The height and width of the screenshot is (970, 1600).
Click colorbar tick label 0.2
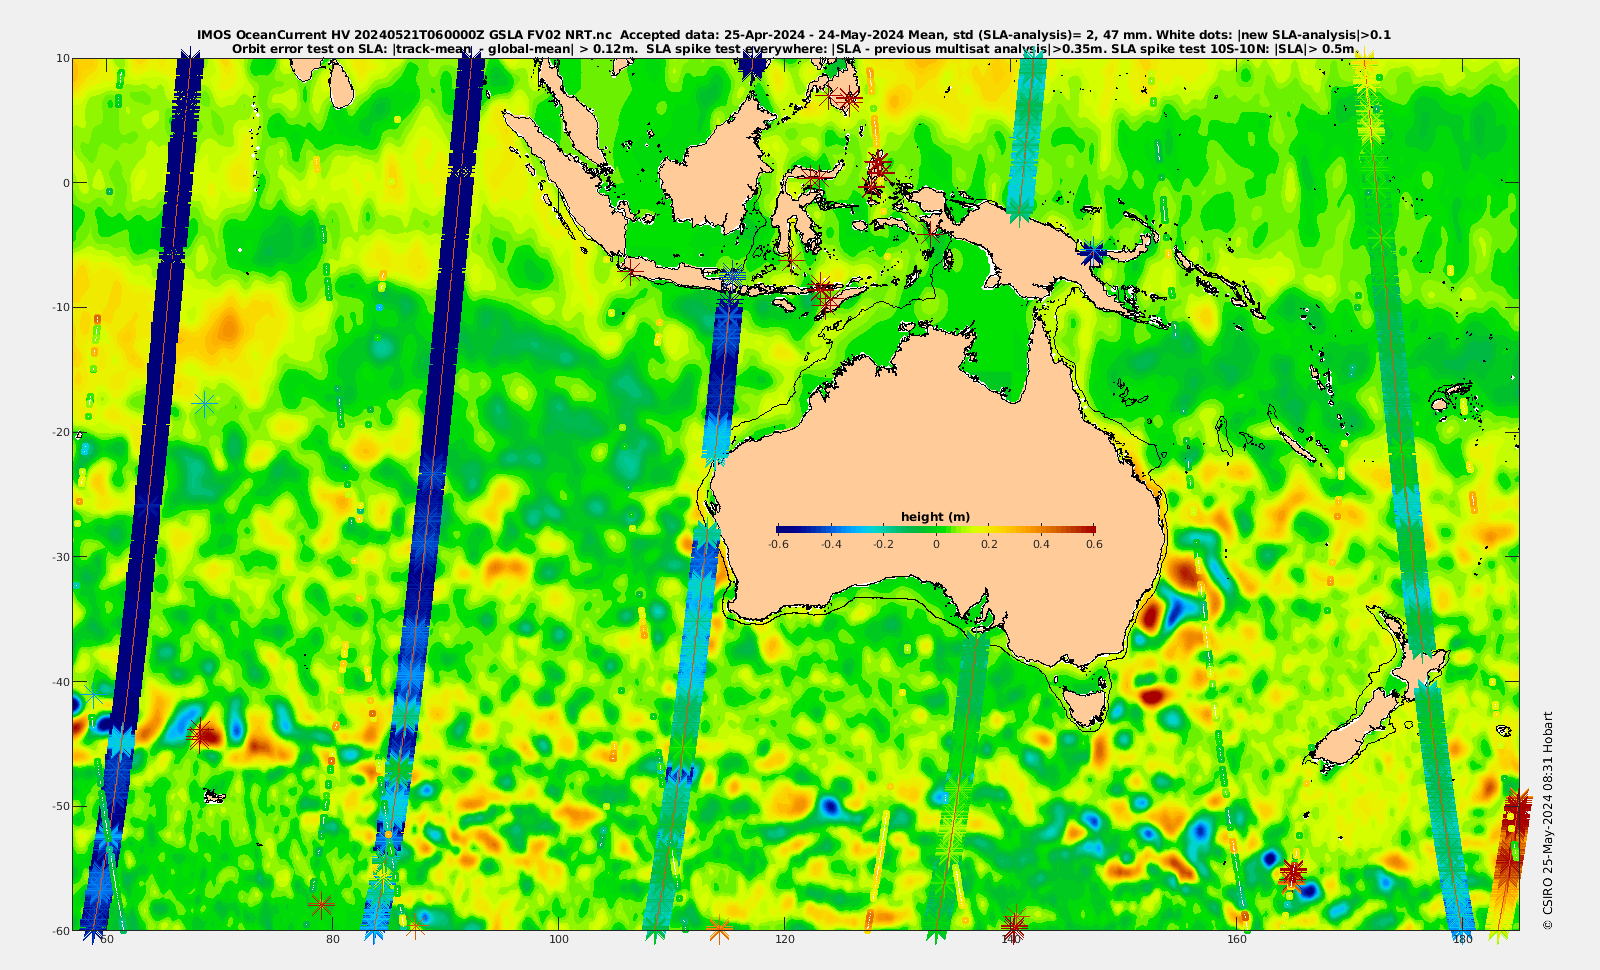[x=989, y=545]
